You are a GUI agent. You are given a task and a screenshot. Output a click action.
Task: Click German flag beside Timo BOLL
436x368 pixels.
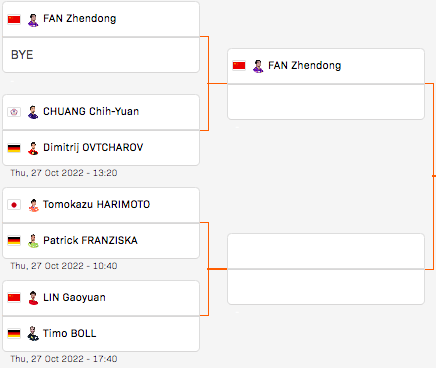coord(14,333)
